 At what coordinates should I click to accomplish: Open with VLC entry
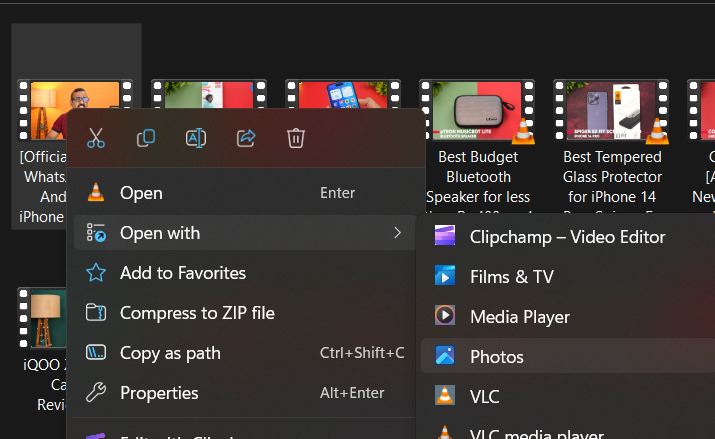point(568,396)
